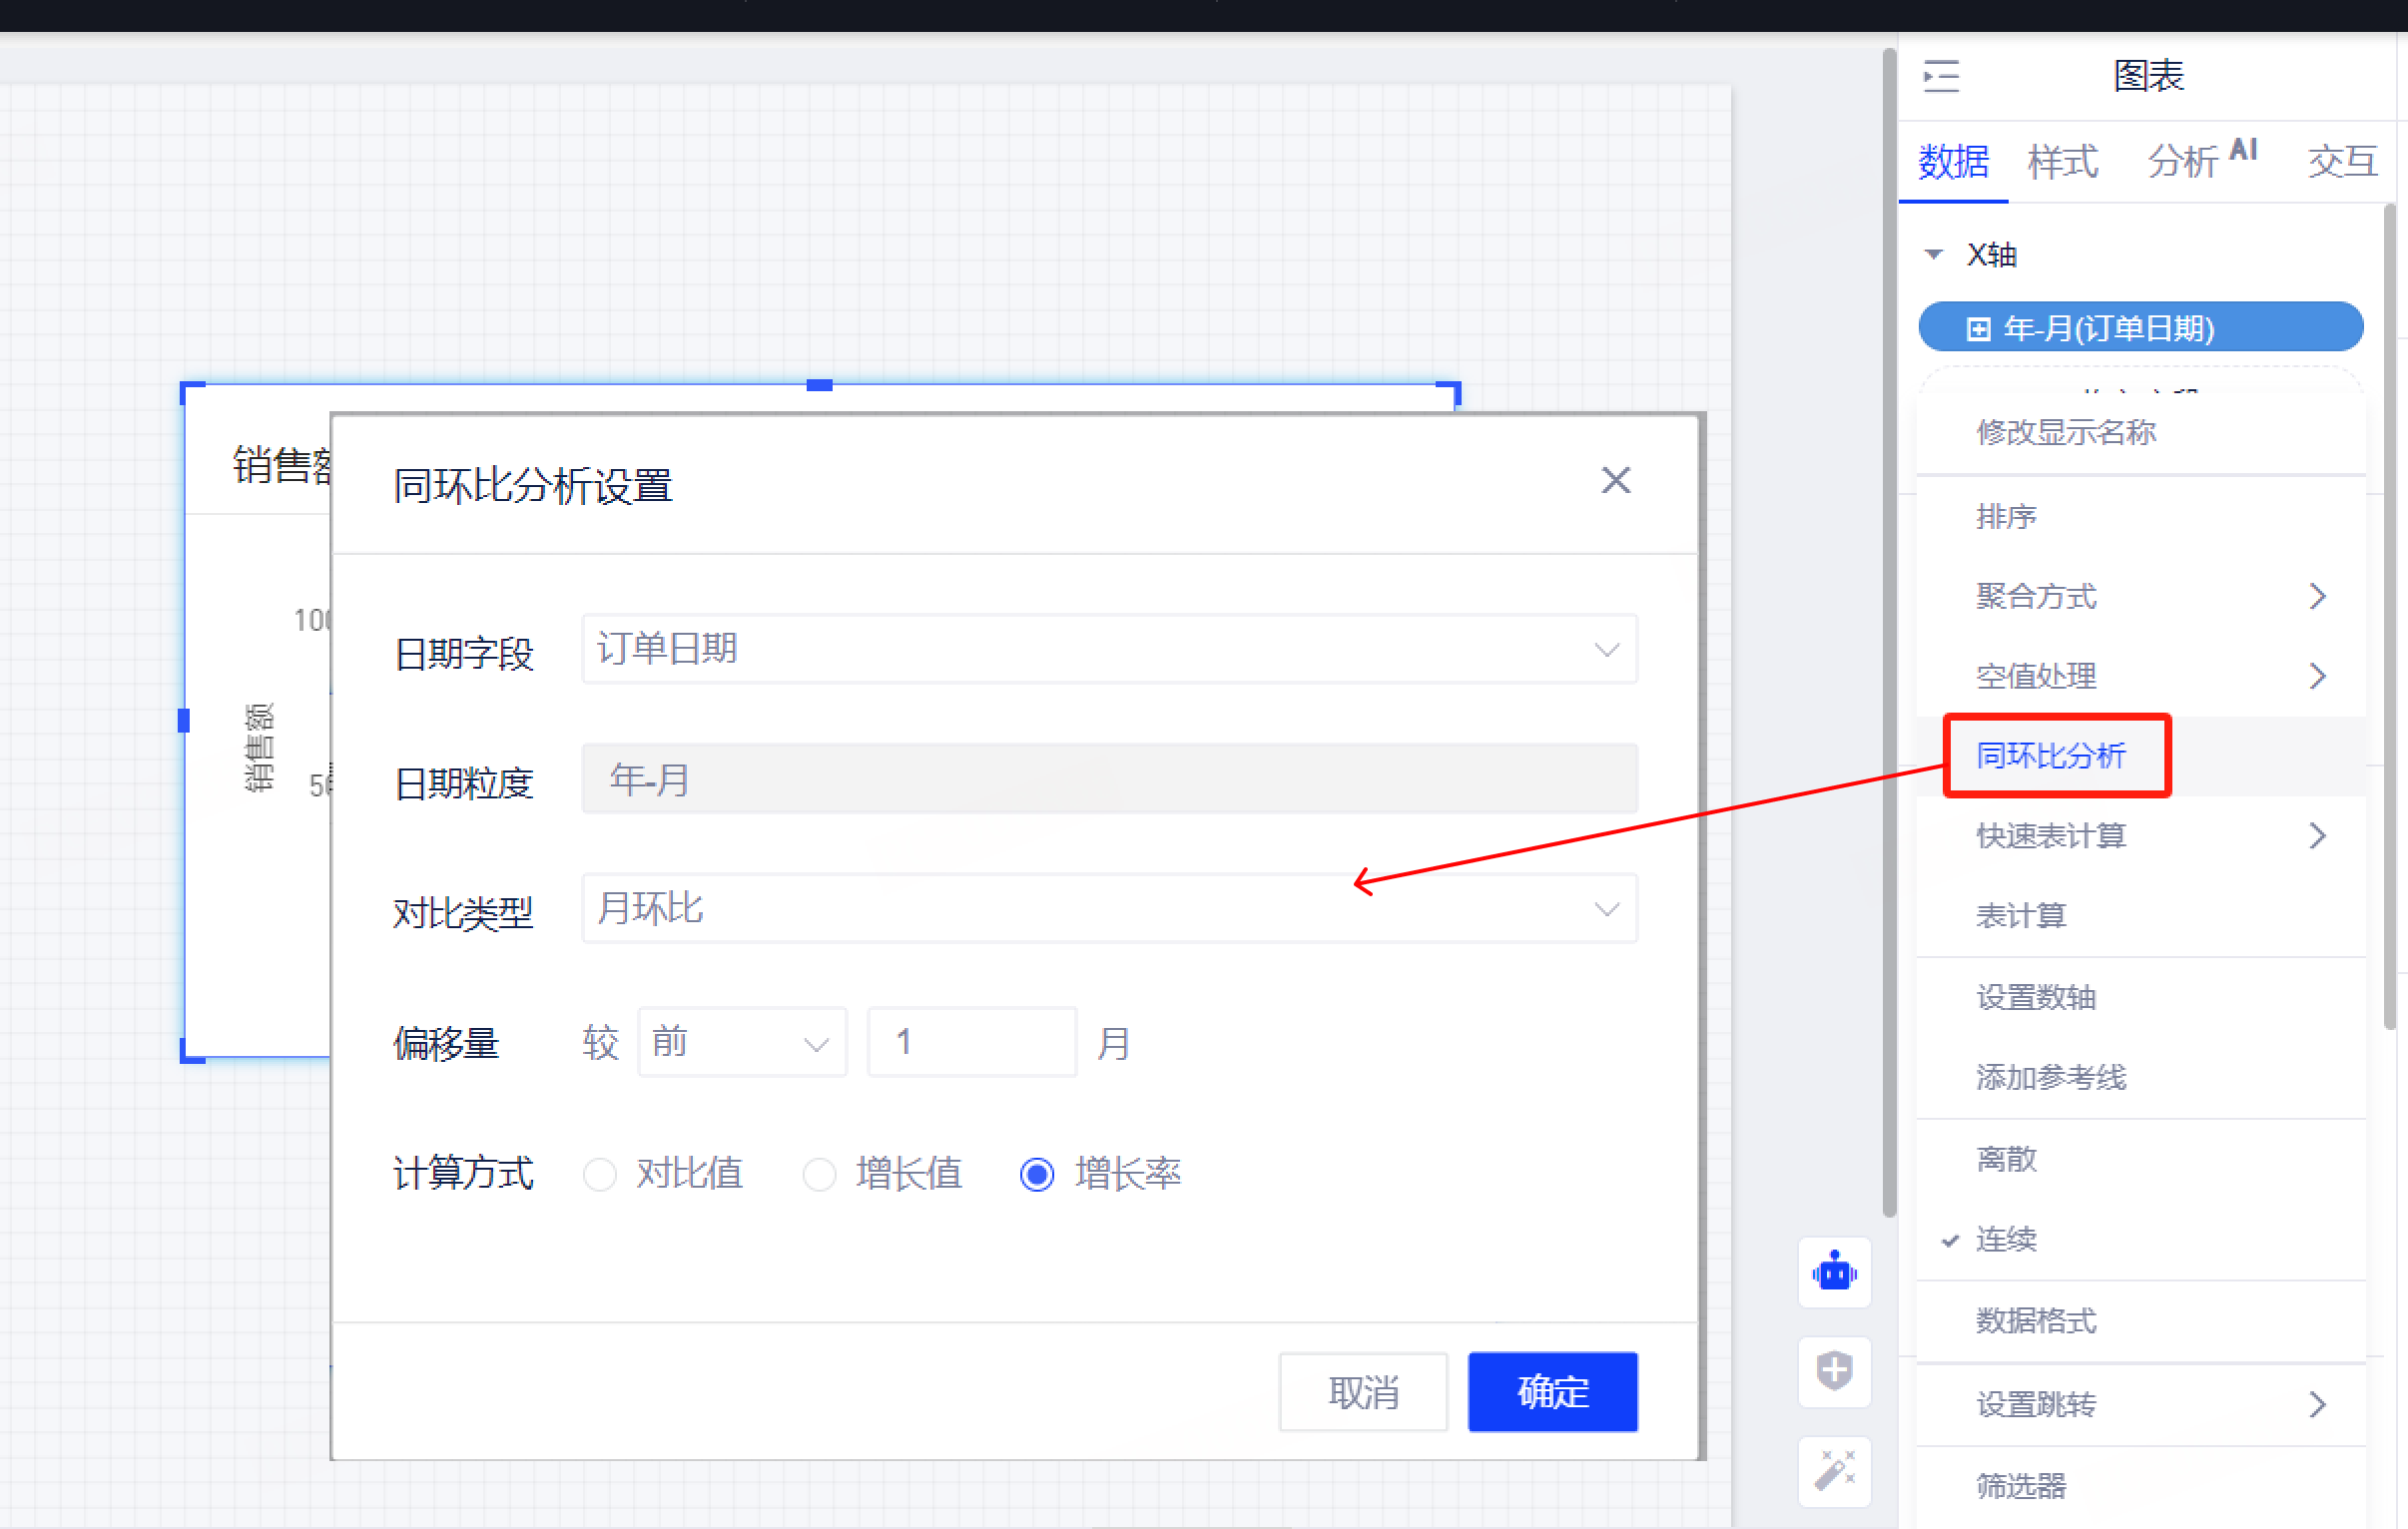Select the 增长率 radio button

[x=1037, y=1174]
